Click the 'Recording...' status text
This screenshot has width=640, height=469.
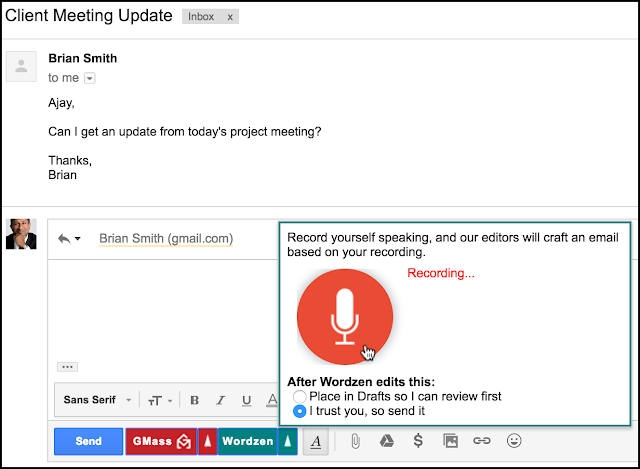[441, 273]
